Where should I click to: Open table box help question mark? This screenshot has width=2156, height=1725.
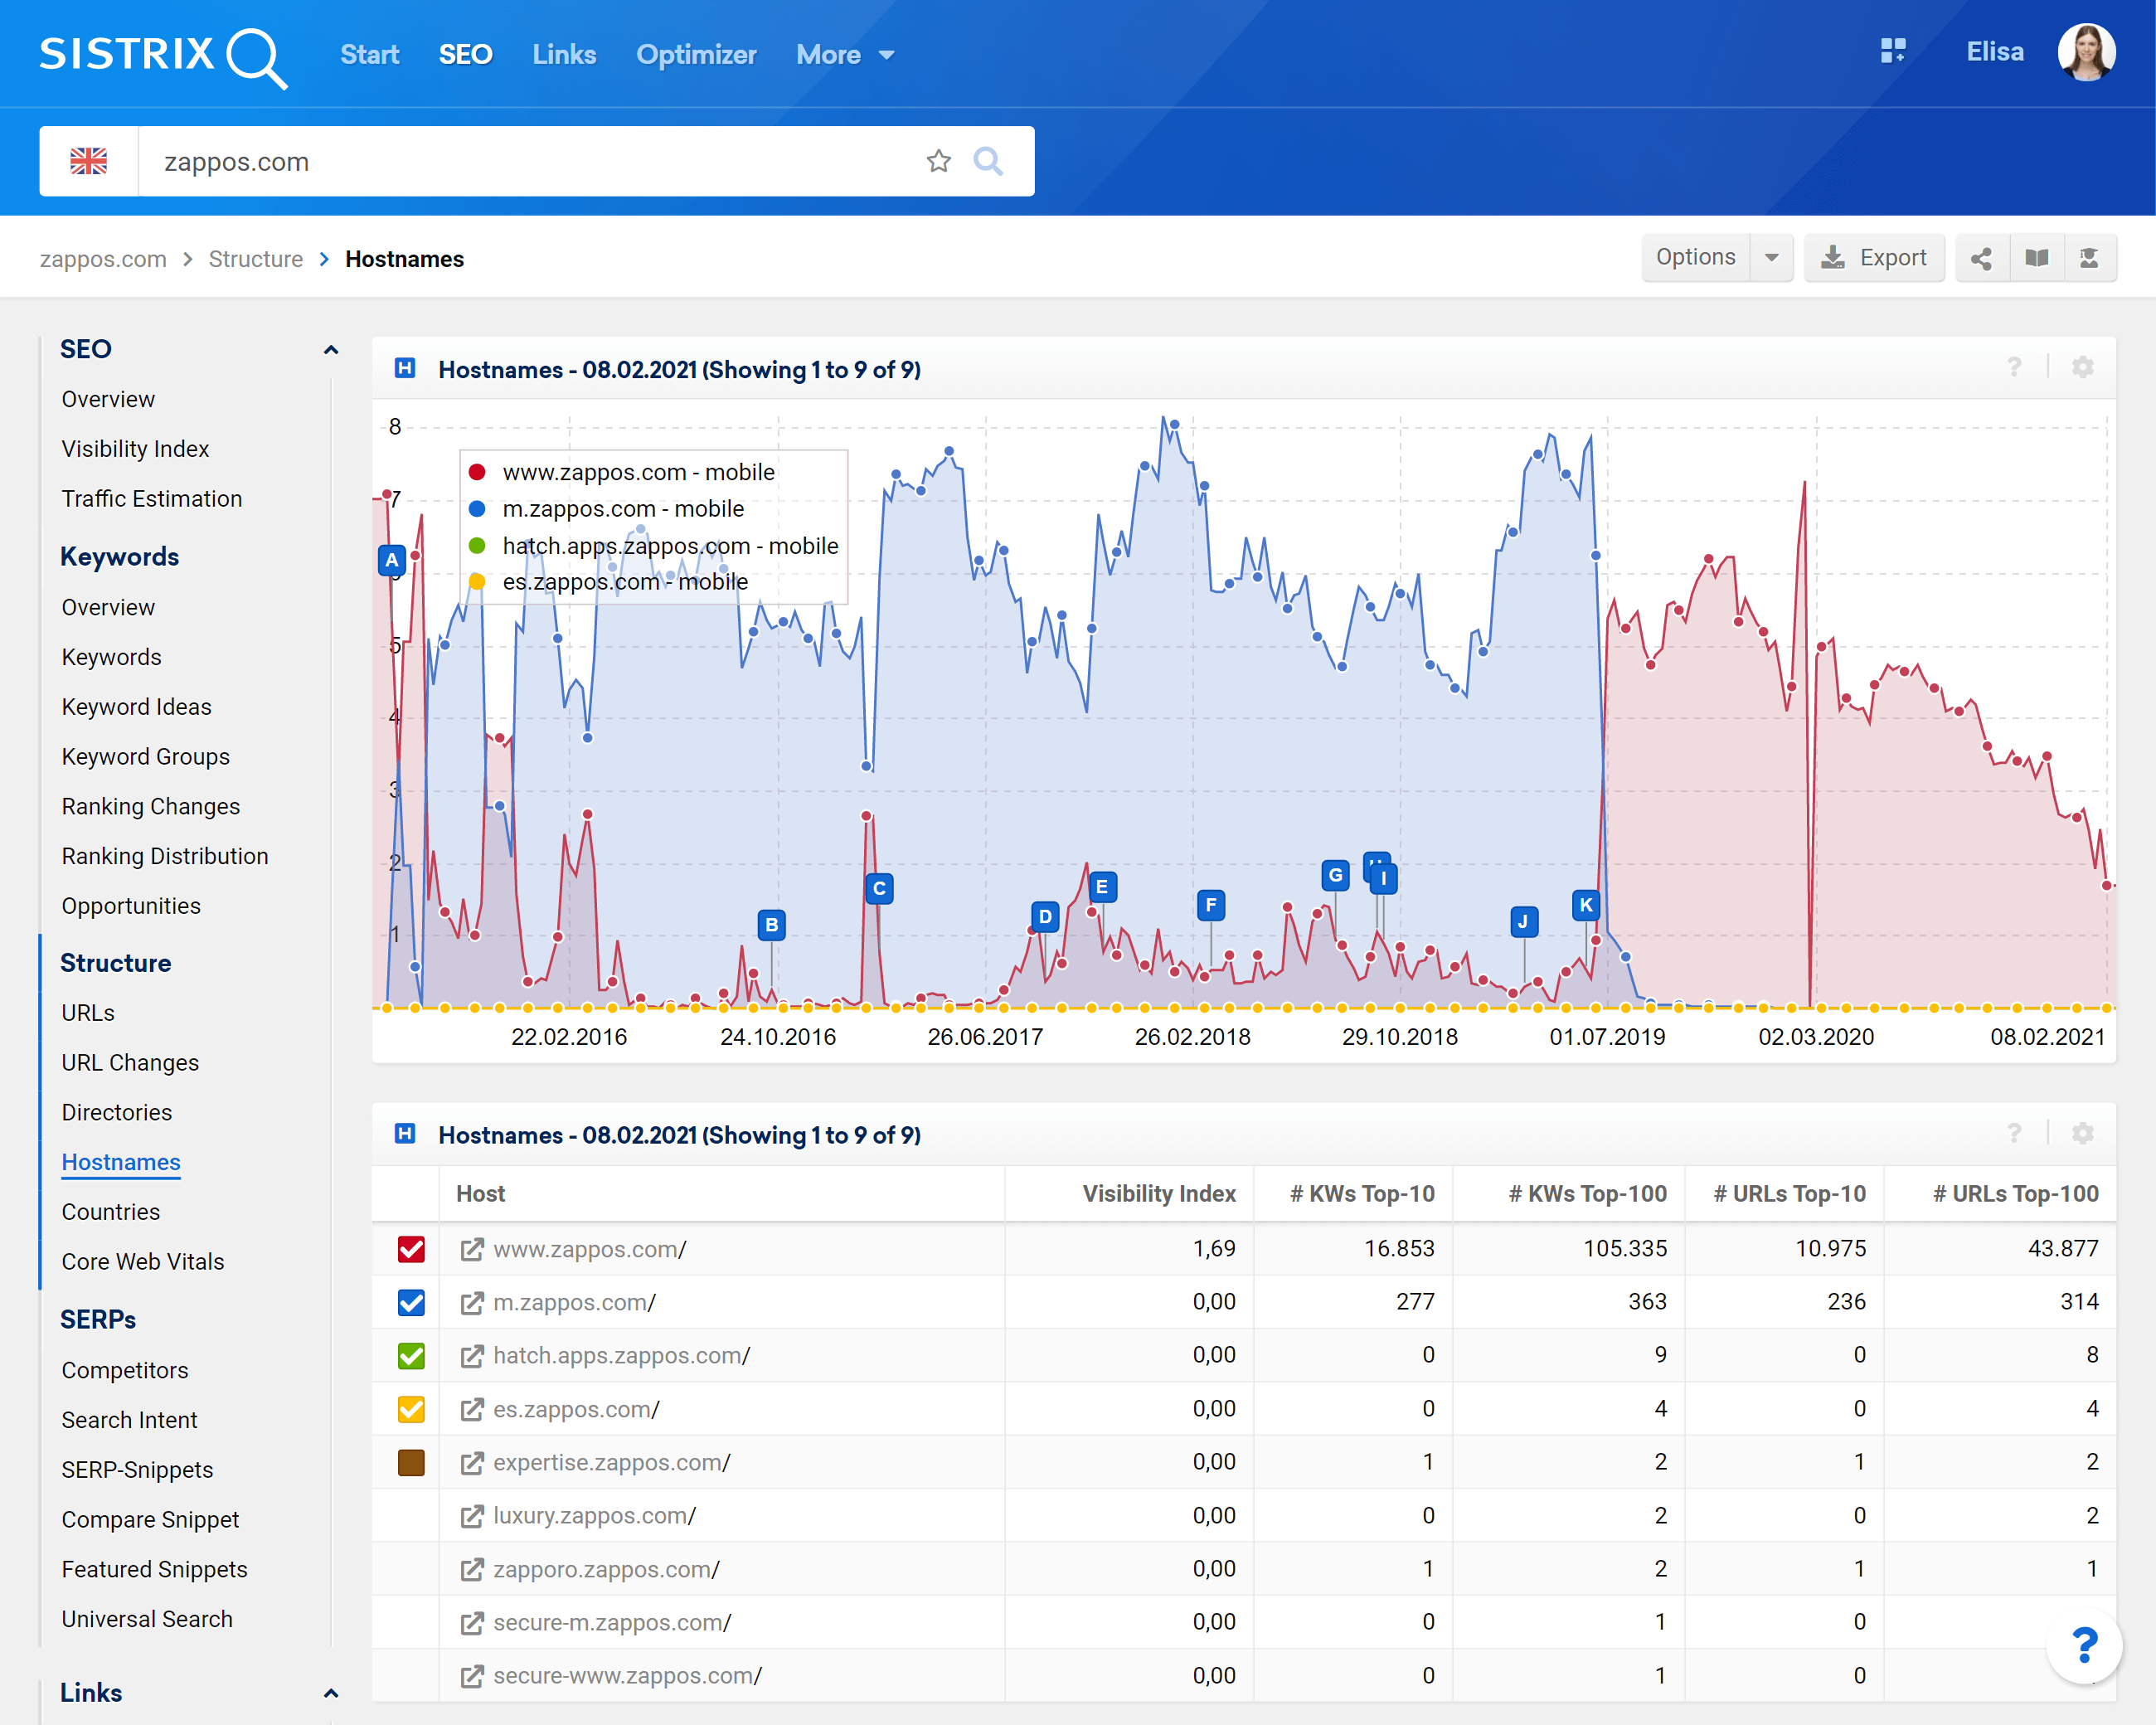[2014, 1133]
